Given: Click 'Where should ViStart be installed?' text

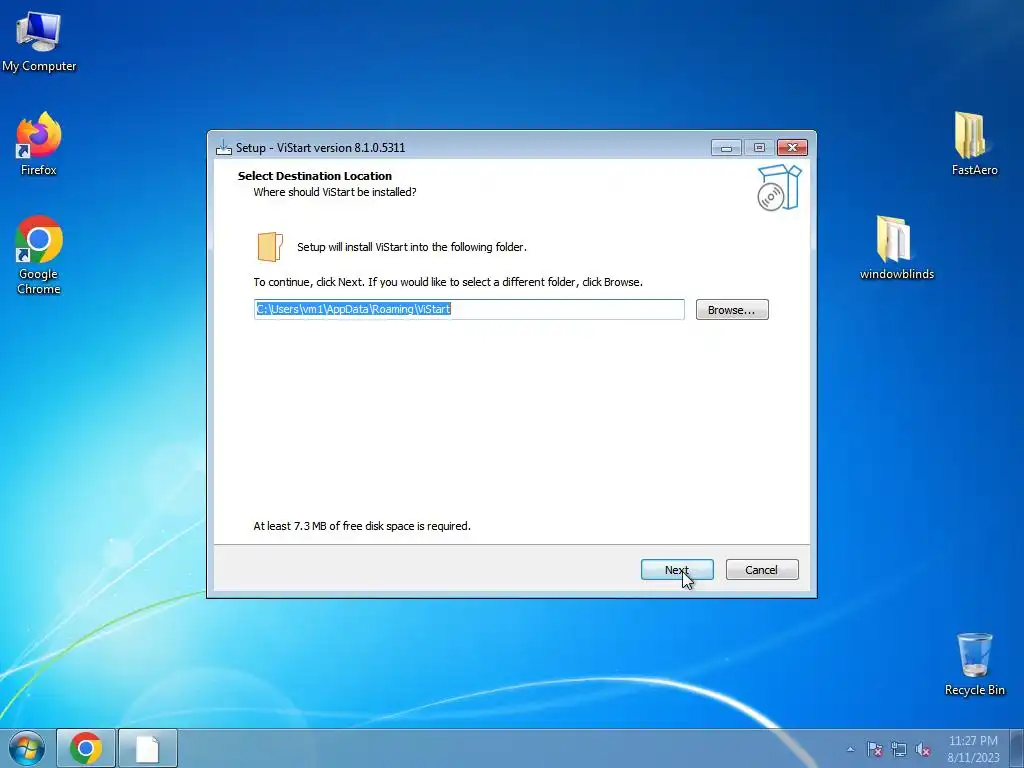Looking at the screenshot, I should (335, 192).
